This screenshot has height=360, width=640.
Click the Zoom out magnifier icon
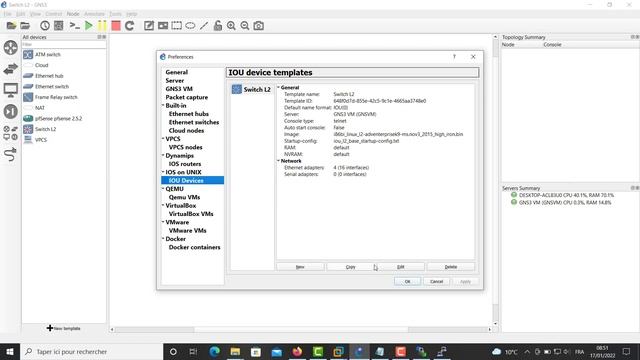(x=245, y=26)
